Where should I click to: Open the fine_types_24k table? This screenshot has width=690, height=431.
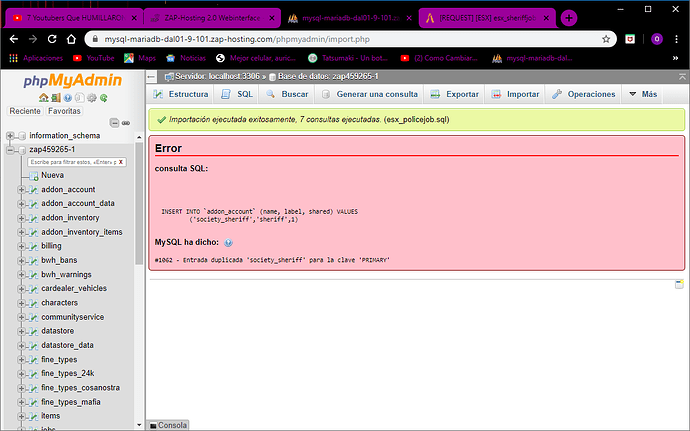(68, 373)
